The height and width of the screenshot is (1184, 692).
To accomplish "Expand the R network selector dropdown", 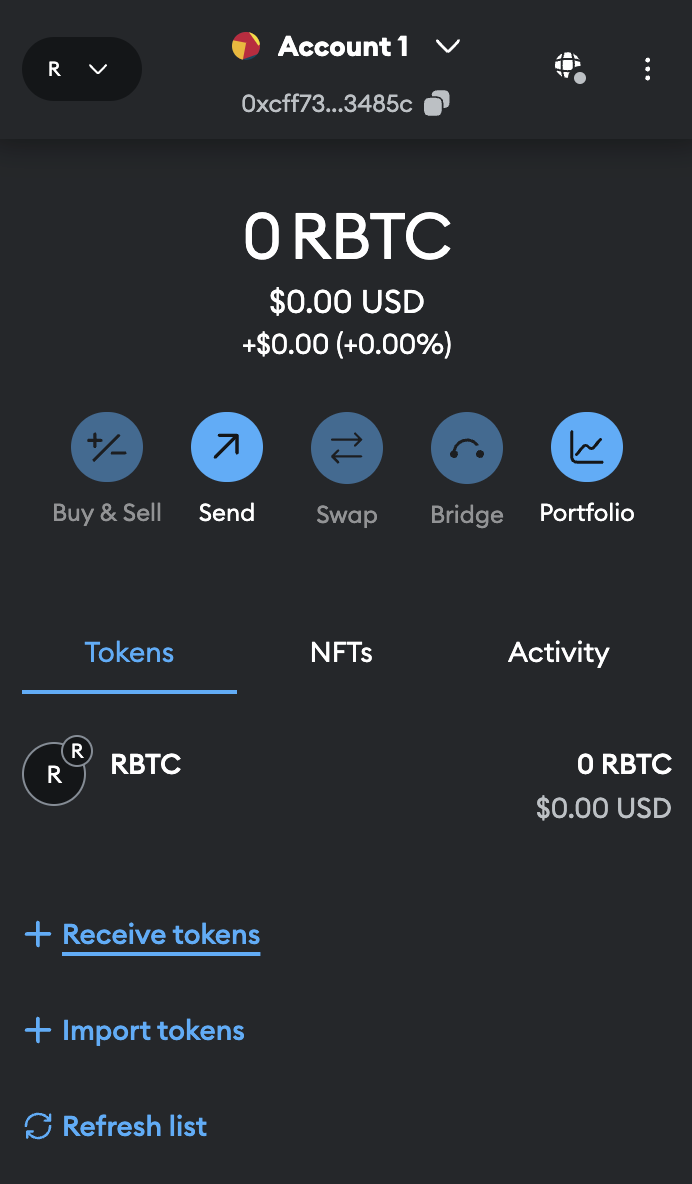I will click(x=82, y=69).
